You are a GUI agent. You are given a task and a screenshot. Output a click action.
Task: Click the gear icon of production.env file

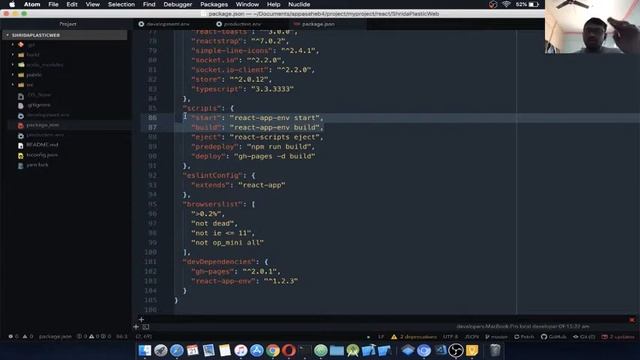point(21,136)
